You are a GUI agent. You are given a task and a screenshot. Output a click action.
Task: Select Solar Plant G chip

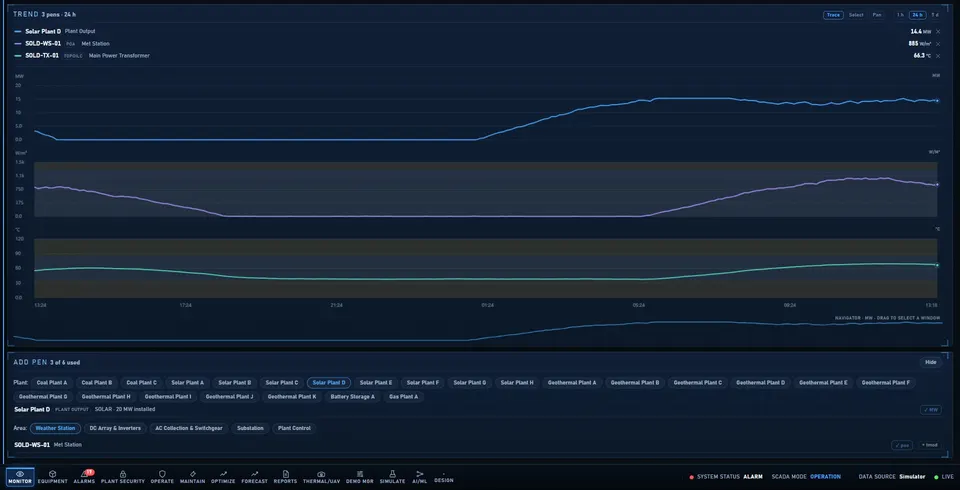coord(470,383)
